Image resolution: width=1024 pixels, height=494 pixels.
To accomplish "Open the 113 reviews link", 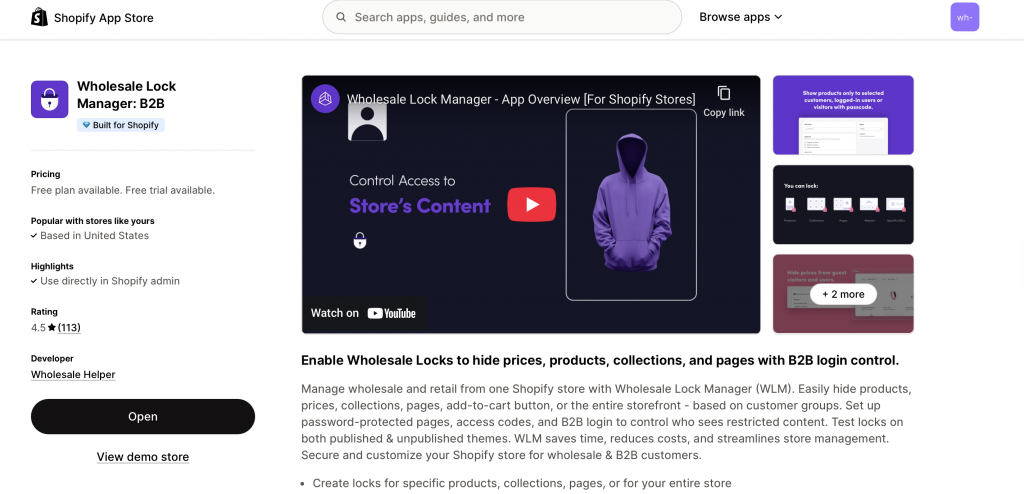I will click(69, 327).
